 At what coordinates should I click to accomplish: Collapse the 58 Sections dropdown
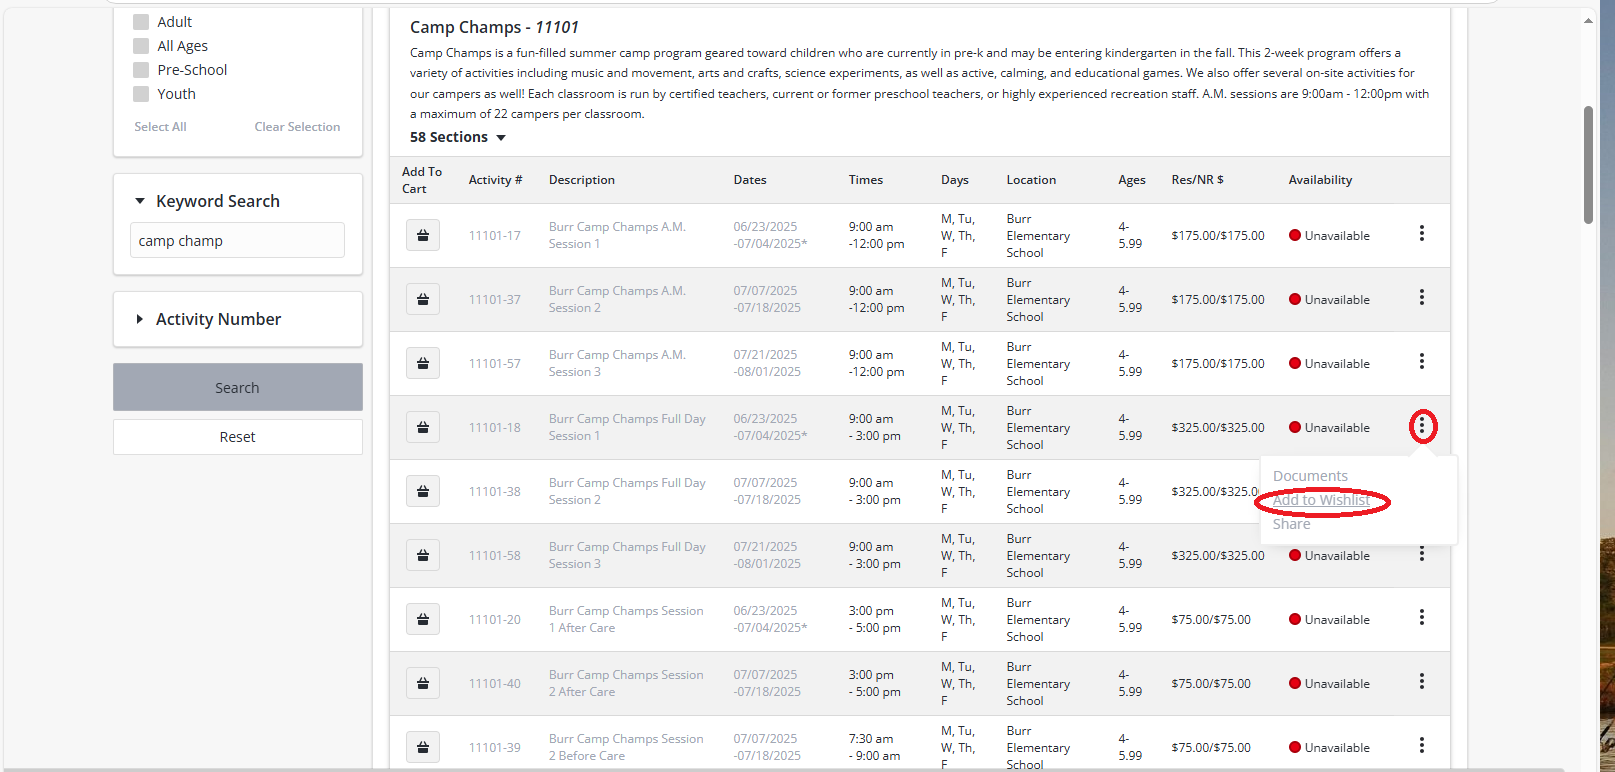458,137
